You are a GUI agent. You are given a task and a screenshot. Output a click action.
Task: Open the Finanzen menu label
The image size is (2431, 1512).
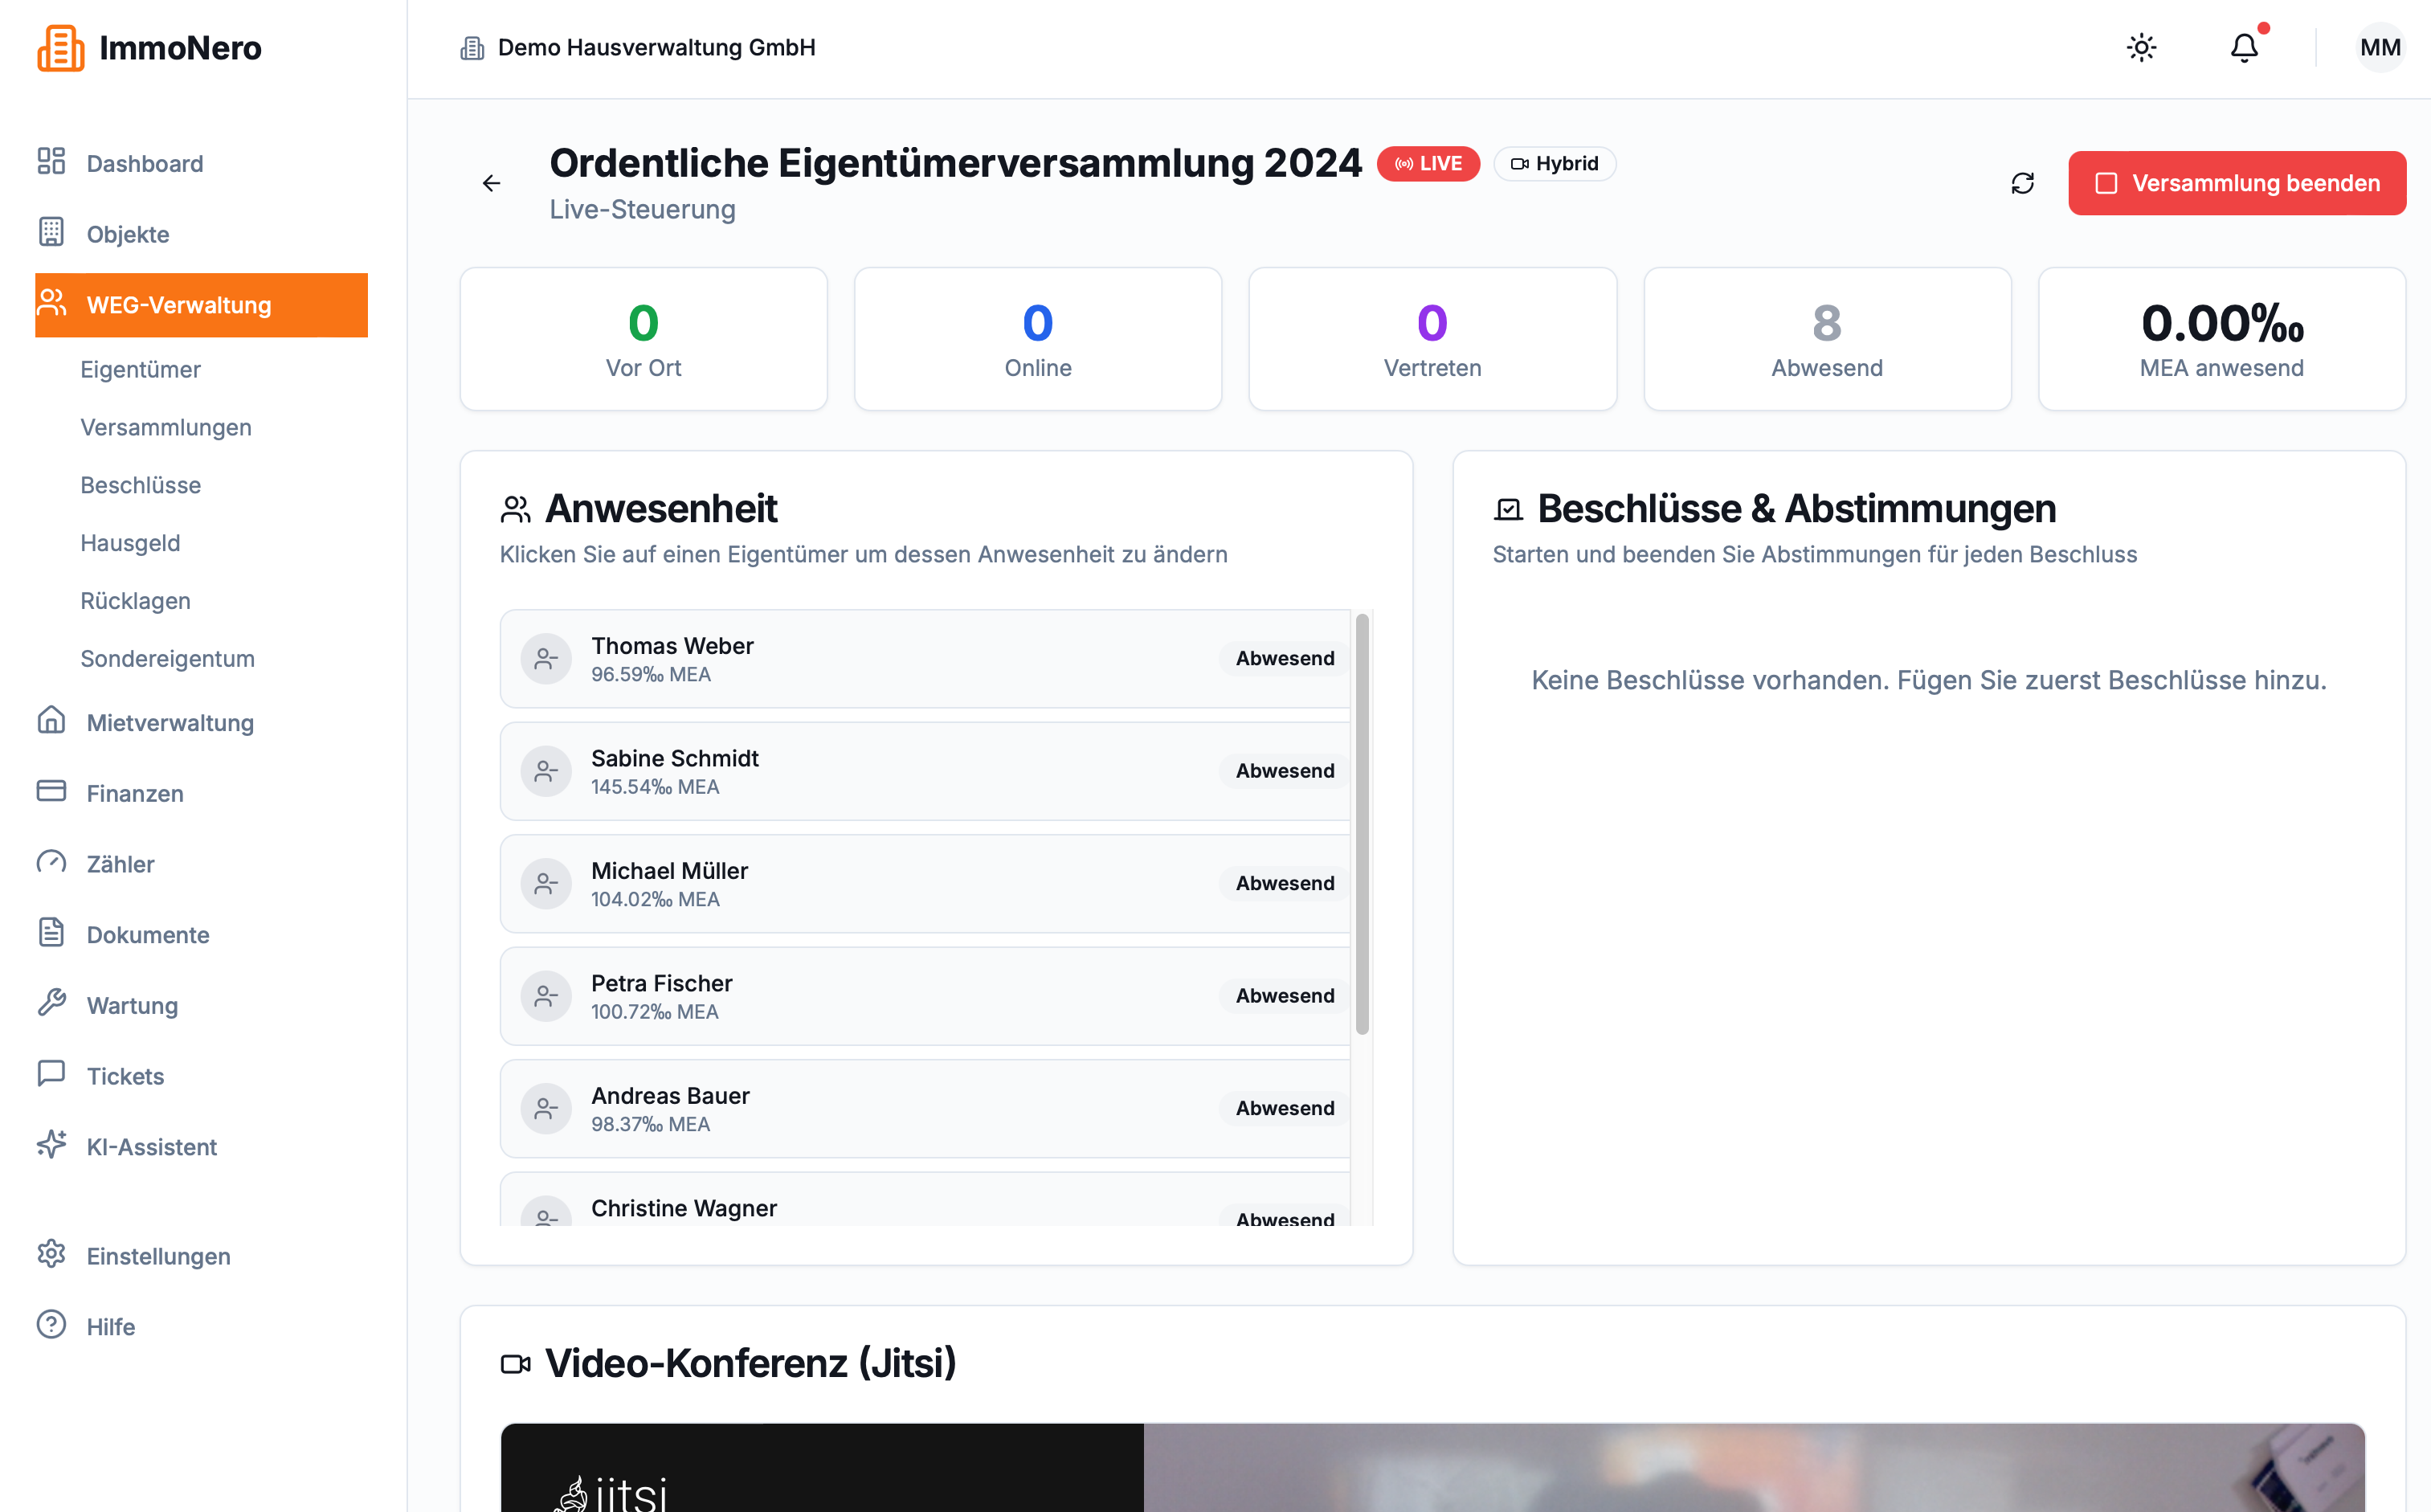tap(135, 794)
